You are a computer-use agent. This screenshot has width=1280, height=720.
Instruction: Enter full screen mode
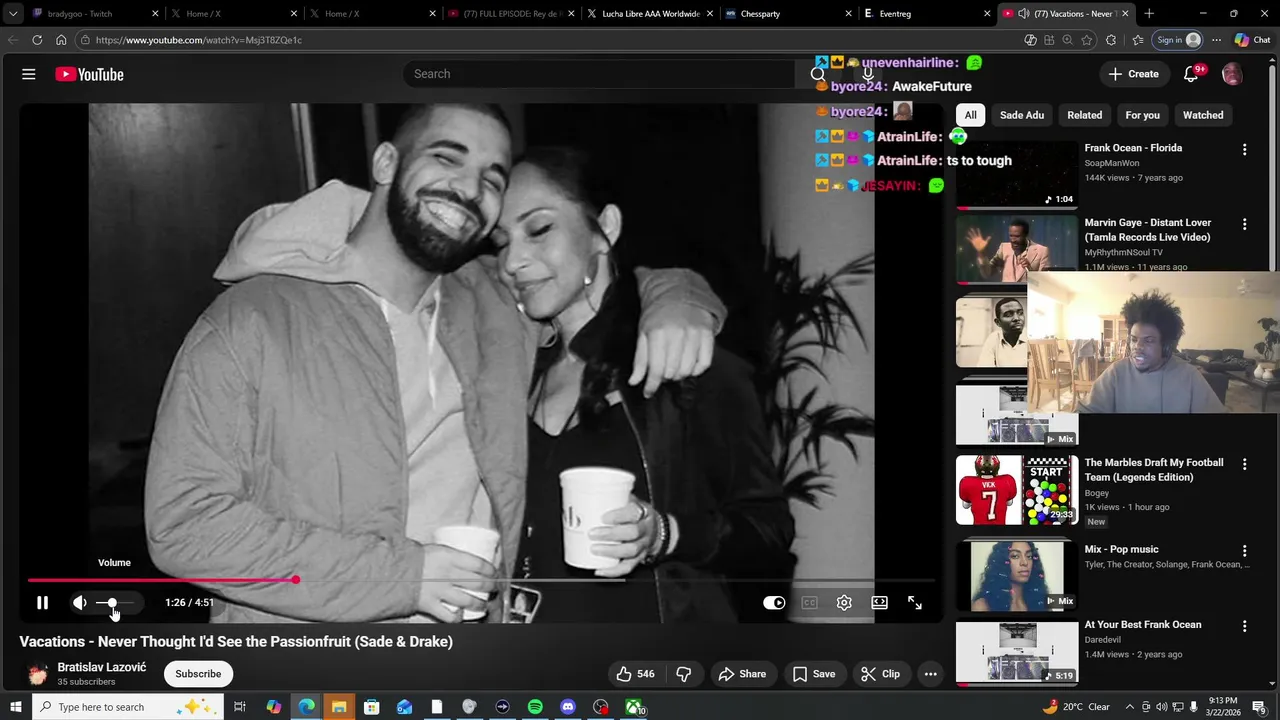pyautogui.click(x=914, y=602)
